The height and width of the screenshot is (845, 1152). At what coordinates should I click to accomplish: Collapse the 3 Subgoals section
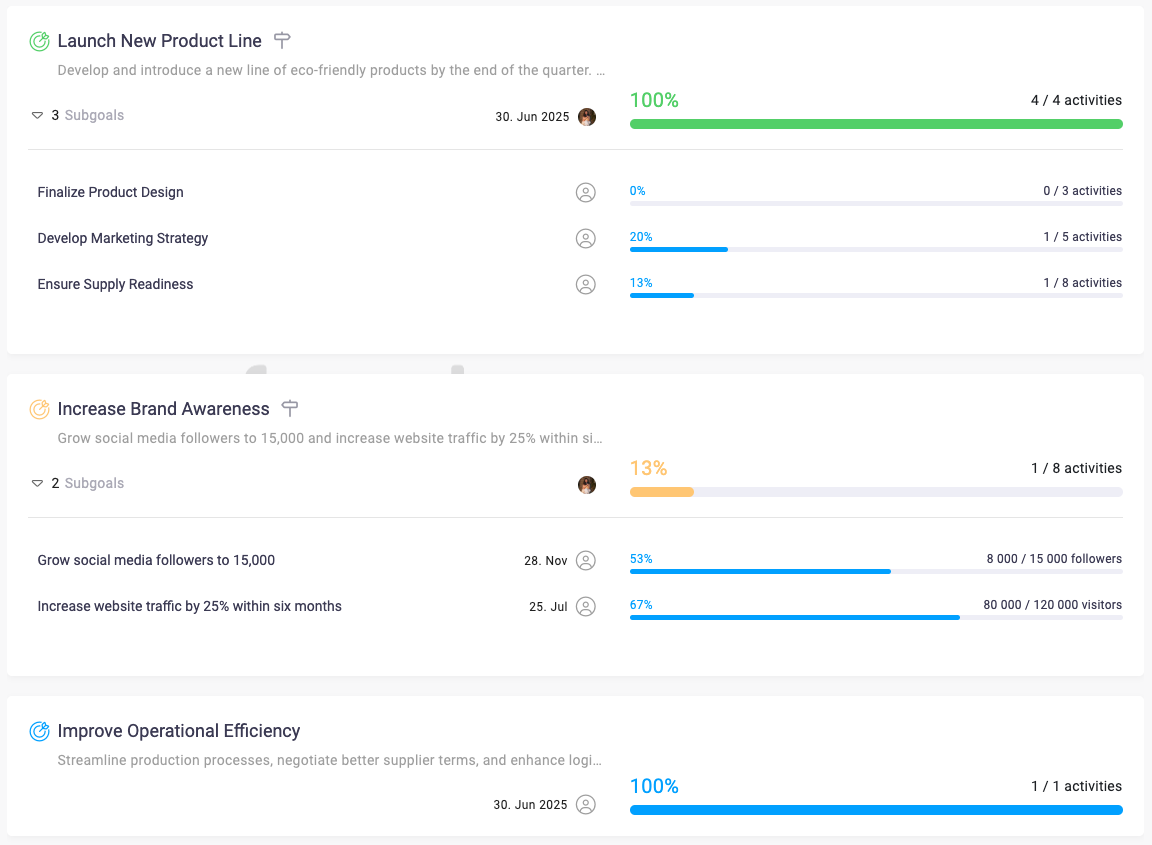[38, 116]
